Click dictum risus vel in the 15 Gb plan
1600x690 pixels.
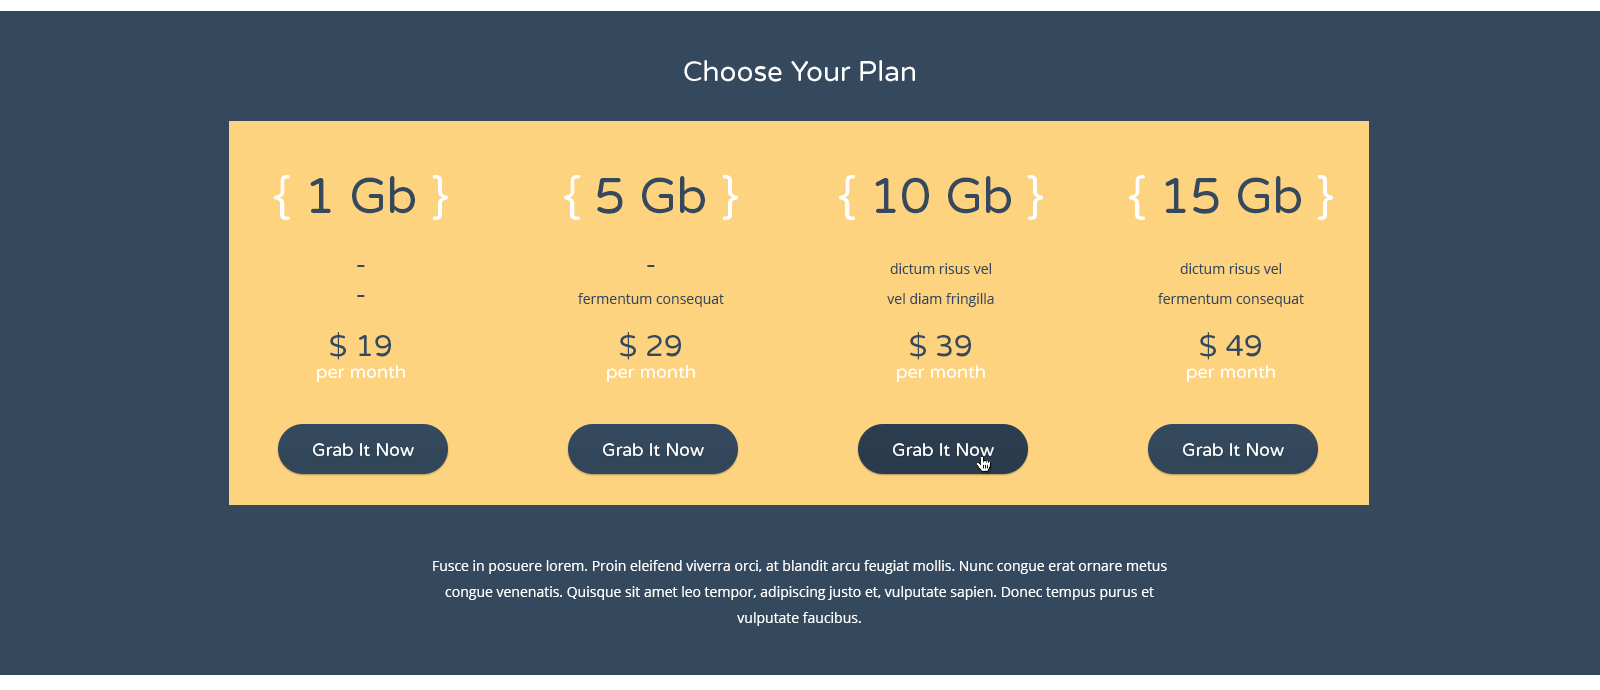coord(1231,269)
